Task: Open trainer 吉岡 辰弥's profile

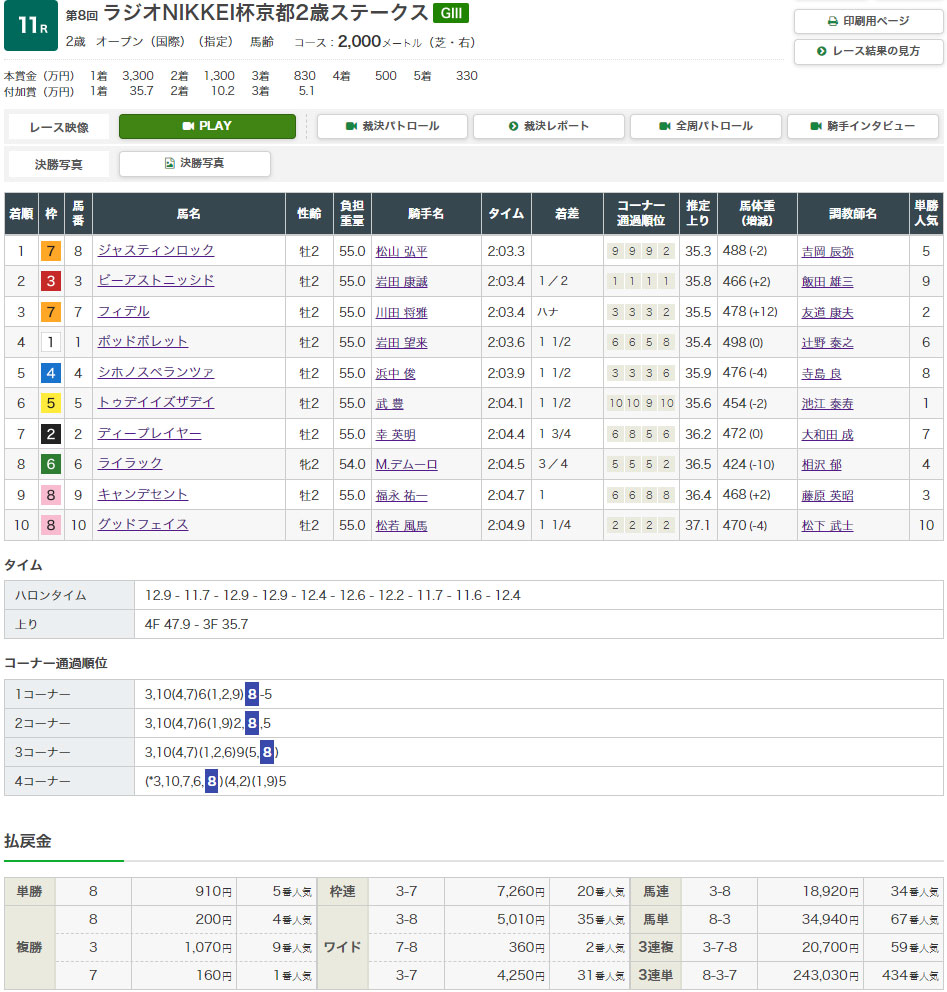Action: pyautogui.click(x=827, y=252)
